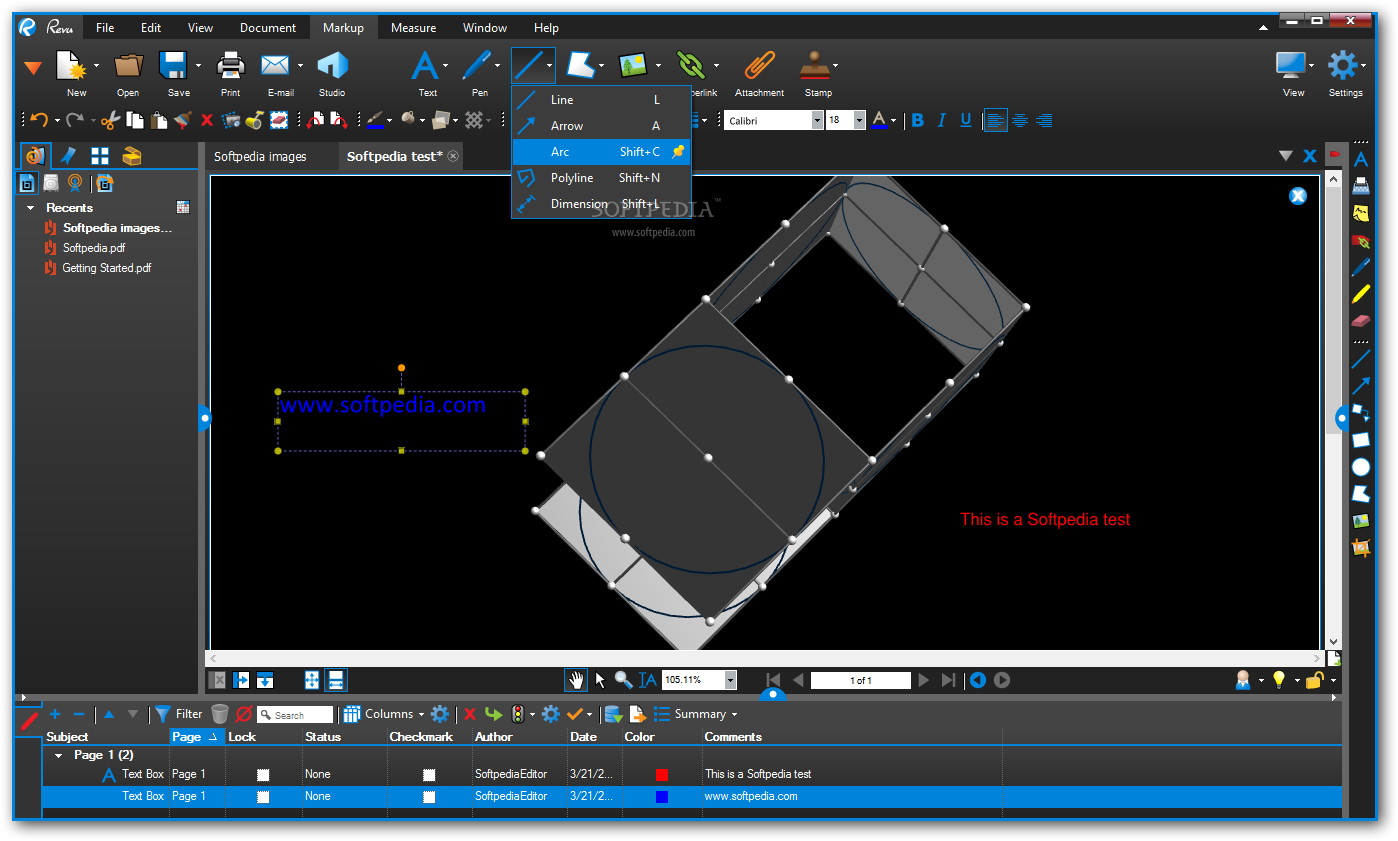This screenshot has height=841, width=1398.
Task: Open Getting Started.pdf from Recents
Action: coord(107,268)
